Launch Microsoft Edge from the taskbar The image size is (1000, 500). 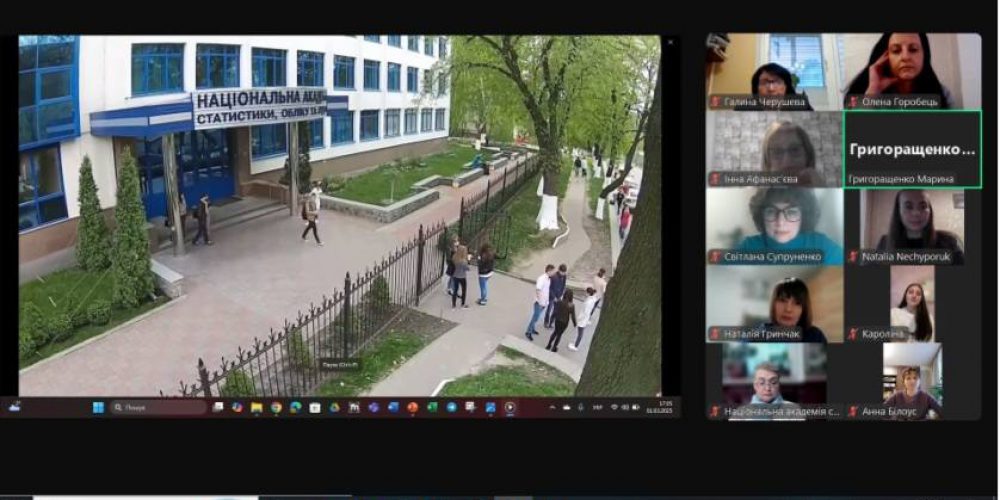295,408
